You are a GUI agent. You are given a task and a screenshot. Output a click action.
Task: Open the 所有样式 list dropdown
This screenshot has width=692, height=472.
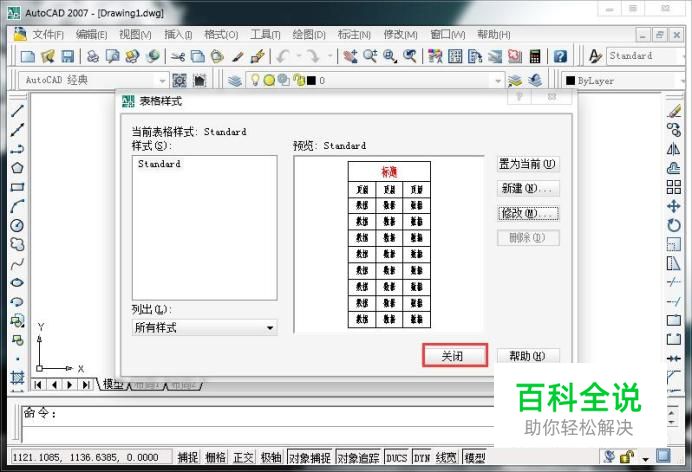[x=204, y=328]
